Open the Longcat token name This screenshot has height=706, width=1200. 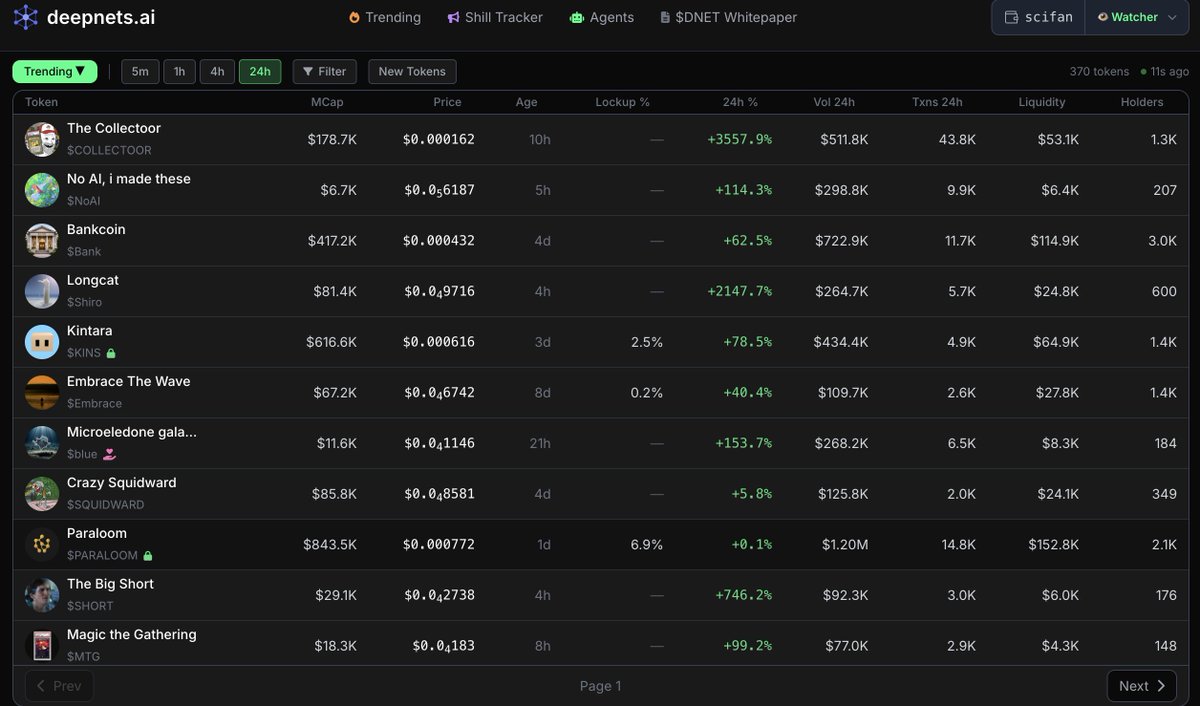coord(93,280)
